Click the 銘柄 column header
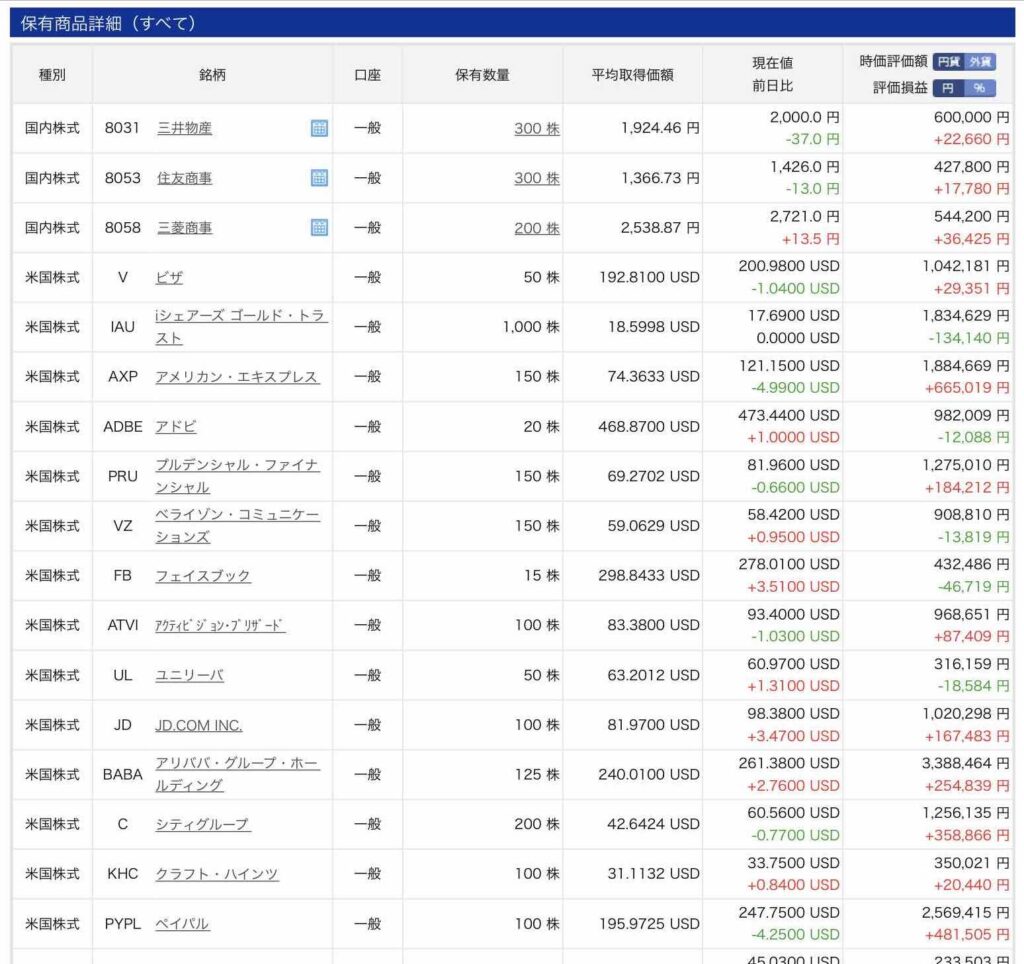The width and height of the screenshot is (1024, 964). [x=212, y=74]
